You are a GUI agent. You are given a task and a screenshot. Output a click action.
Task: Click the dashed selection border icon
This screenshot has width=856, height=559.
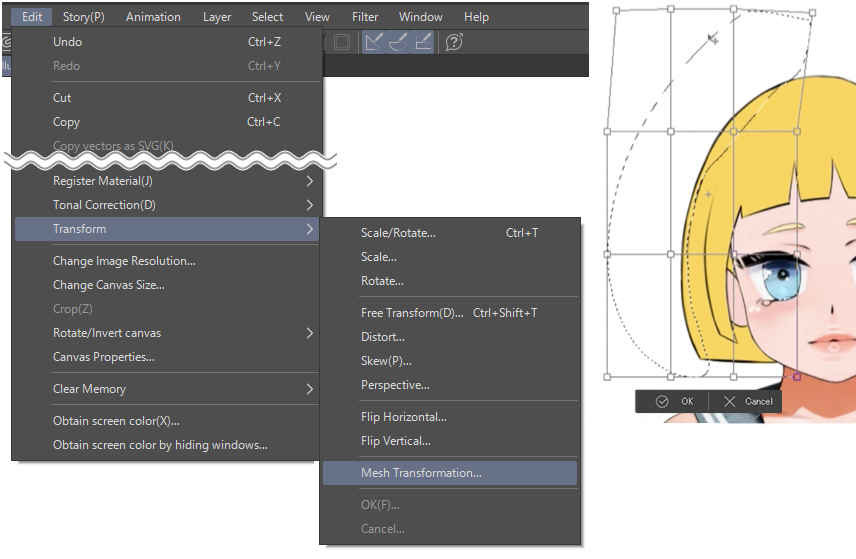(342, 42)
